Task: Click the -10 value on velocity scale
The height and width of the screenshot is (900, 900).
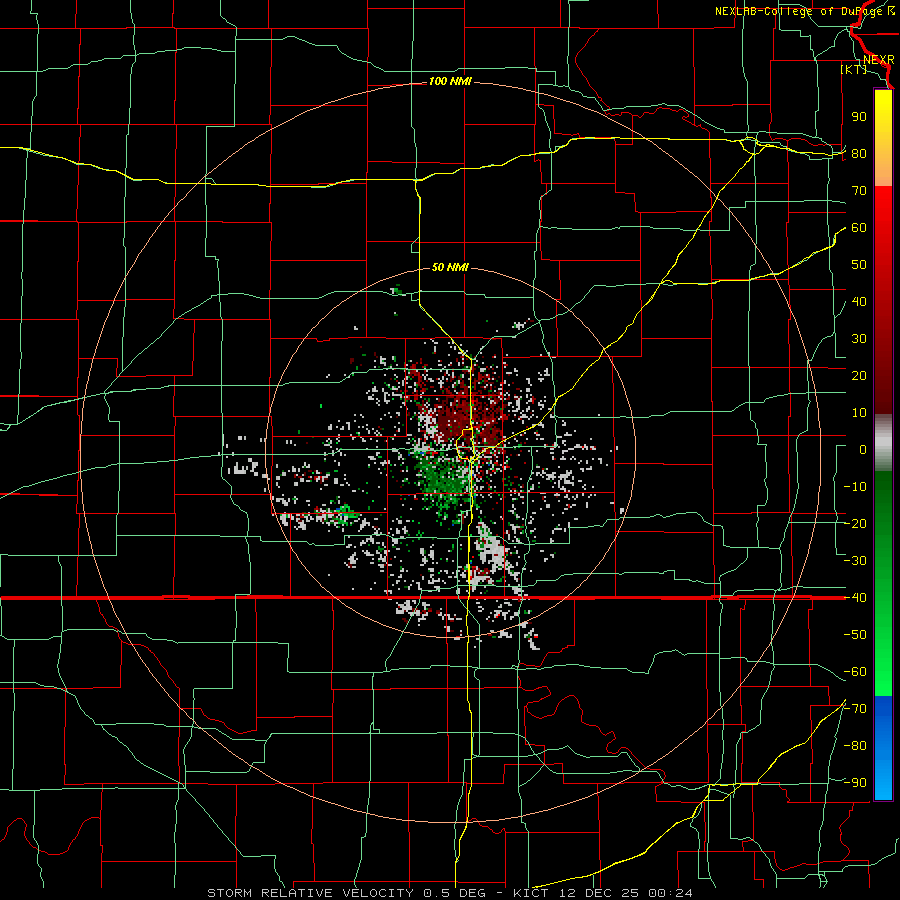Action: pos(855,487)
